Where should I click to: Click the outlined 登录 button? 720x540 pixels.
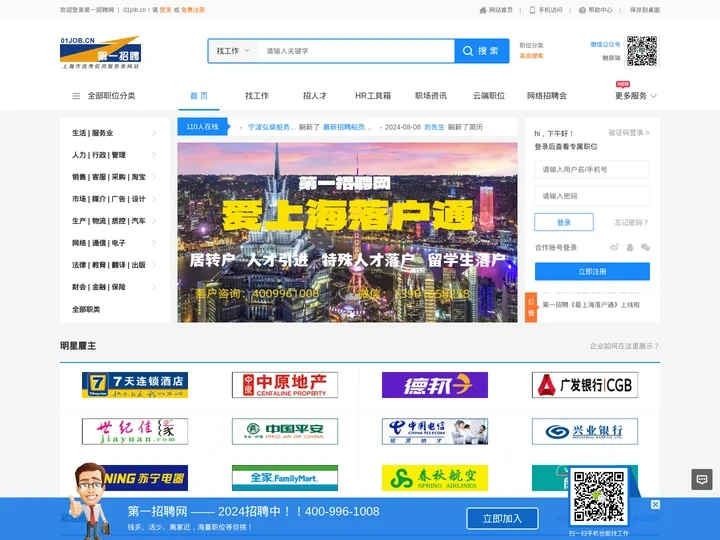pyautogui.click(x=564, y=222)
